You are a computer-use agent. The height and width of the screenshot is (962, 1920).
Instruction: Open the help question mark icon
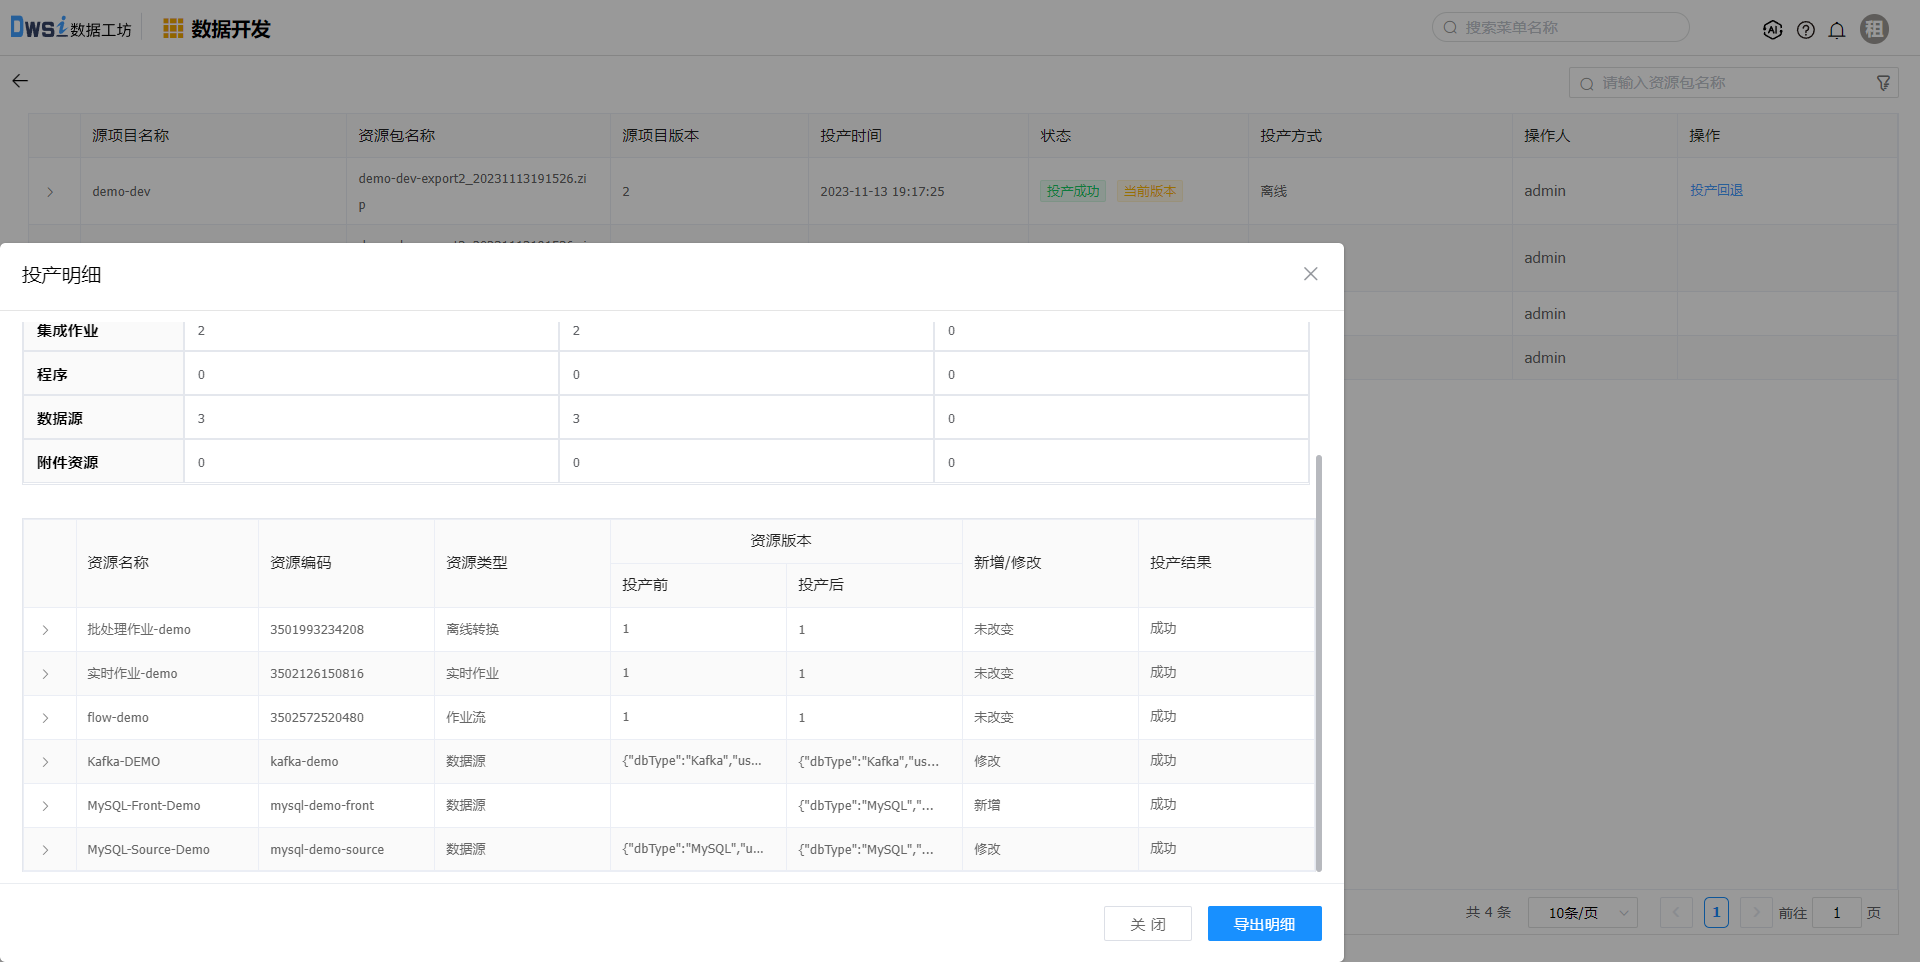click(1805, 30)
